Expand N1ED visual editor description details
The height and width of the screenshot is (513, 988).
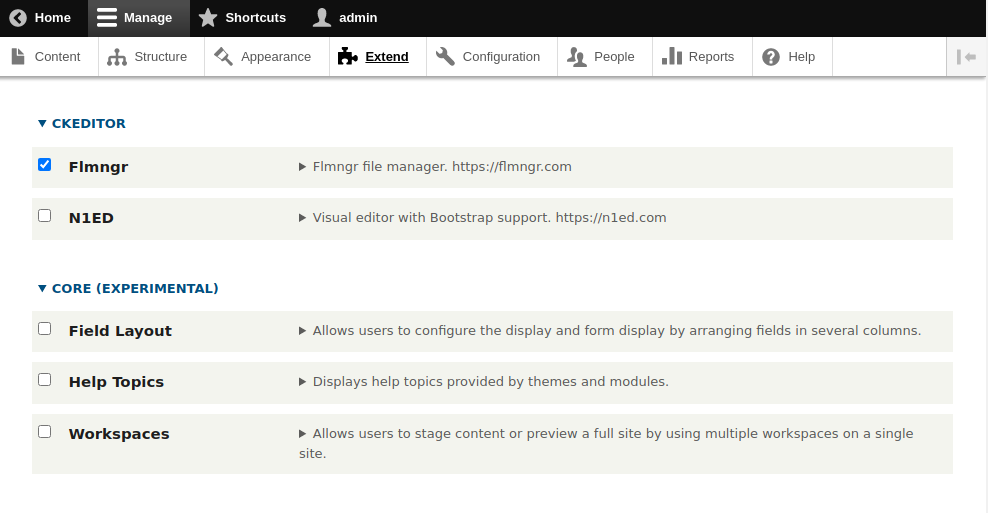pos(483,218)
